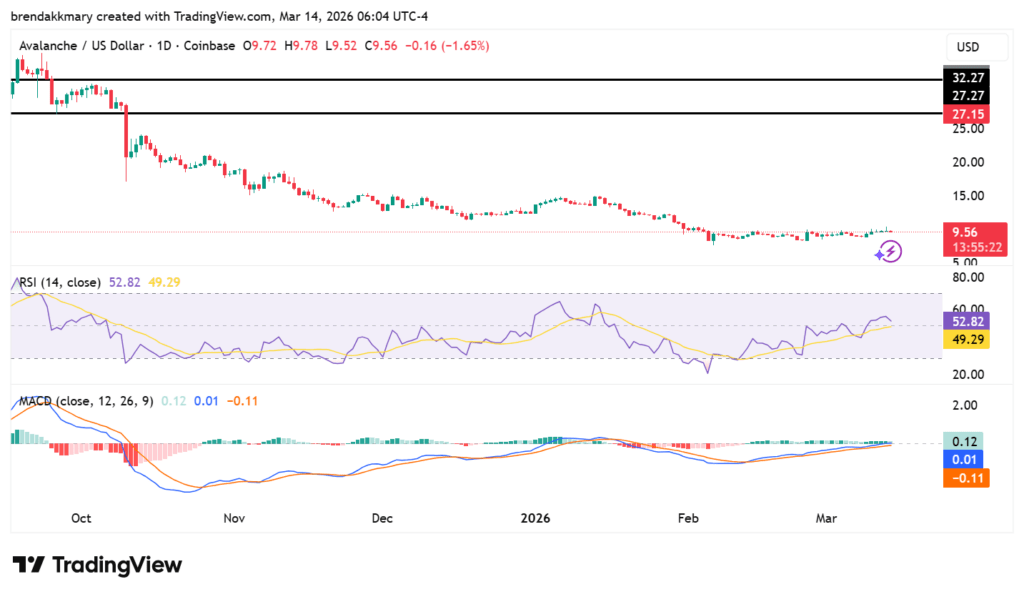Image resolution: width=1024 pixels, height=597 pixels.
Task: Open the Coinbase exchange selector
Action: point(210,45)
